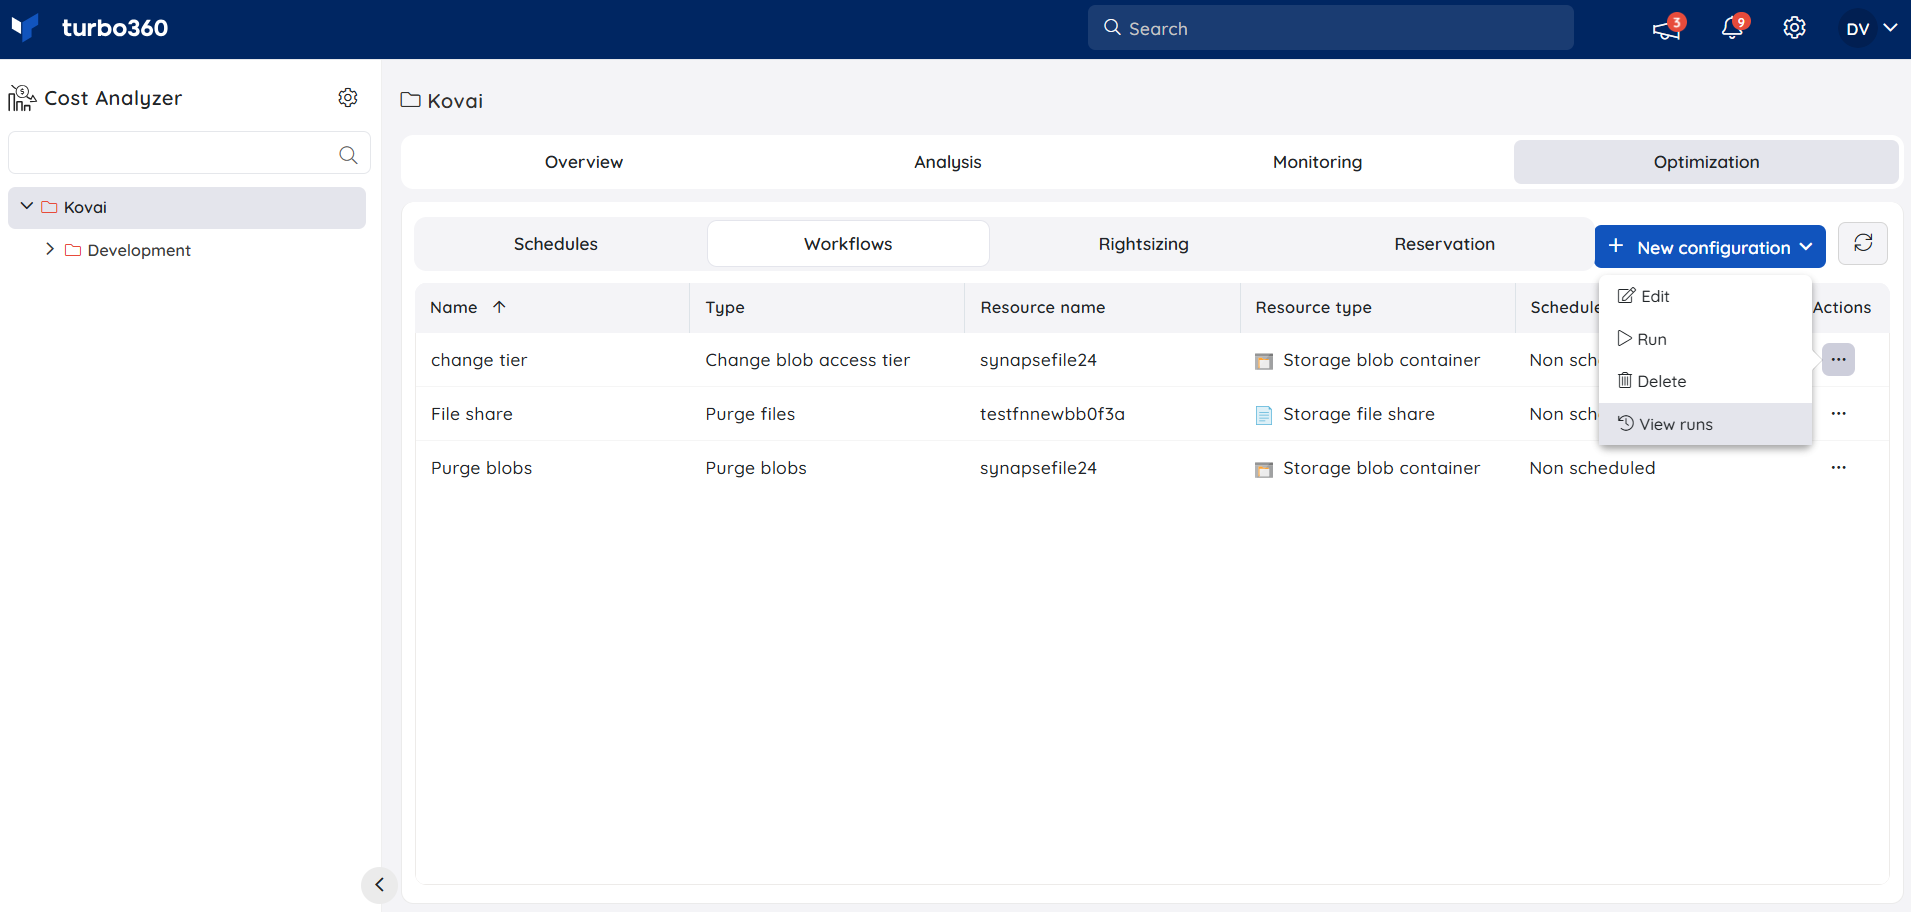The width and height of the screenshot is (1911, 912).
Task: Open the announcements megaphone icon
Action: [x=1666, y=29]
